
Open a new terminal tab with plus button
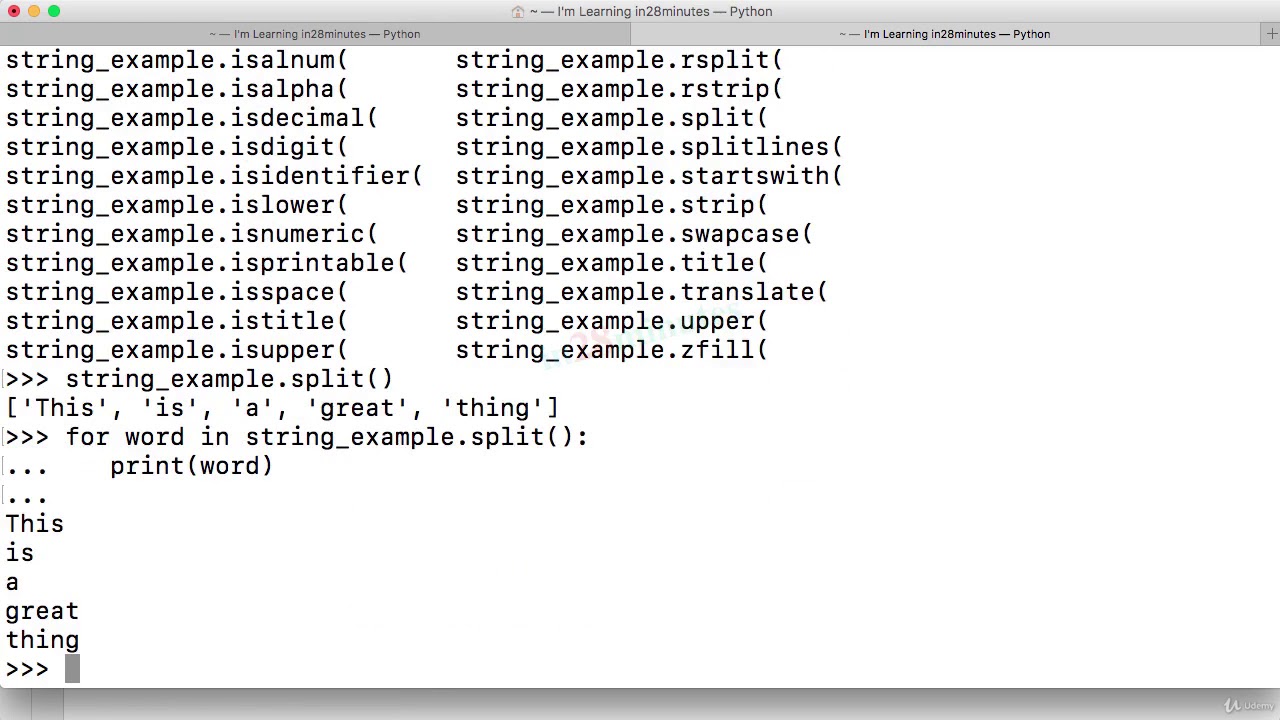tap(1271, 34)
